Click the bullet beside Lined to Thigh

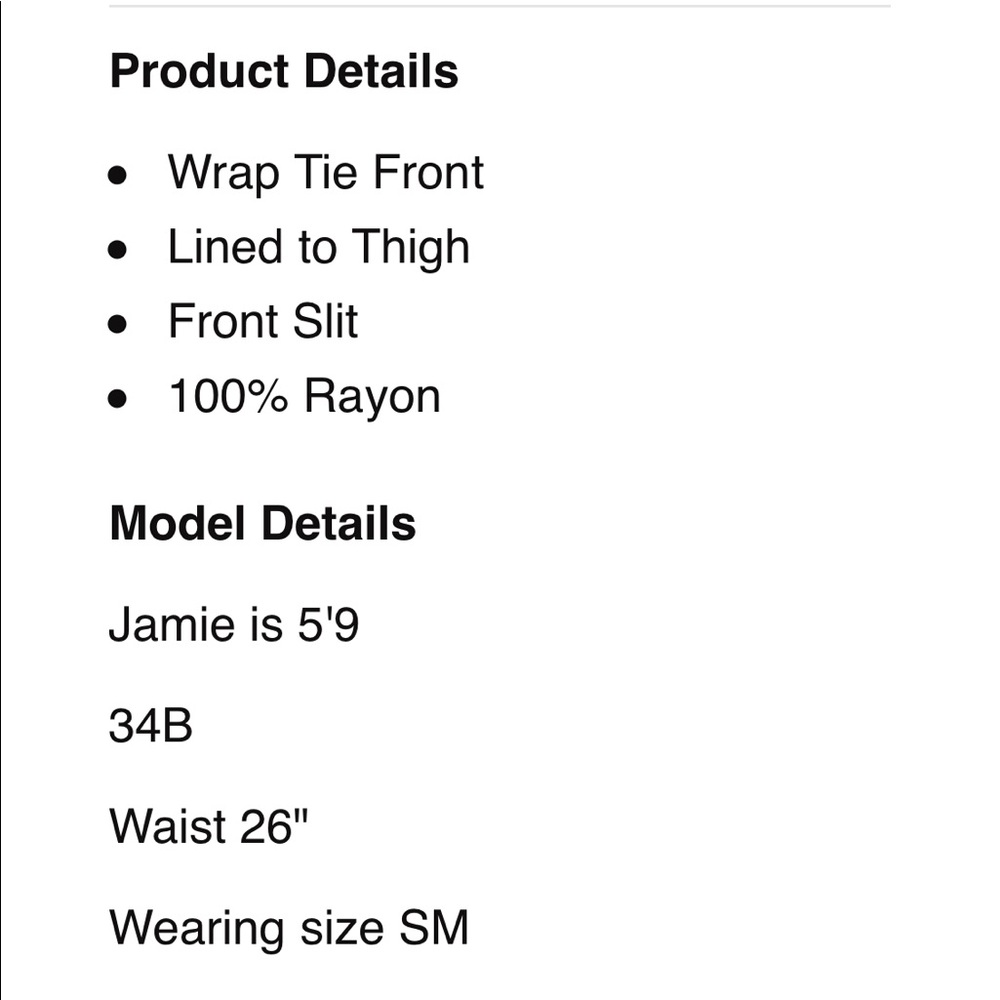click(x=118, y=249)
